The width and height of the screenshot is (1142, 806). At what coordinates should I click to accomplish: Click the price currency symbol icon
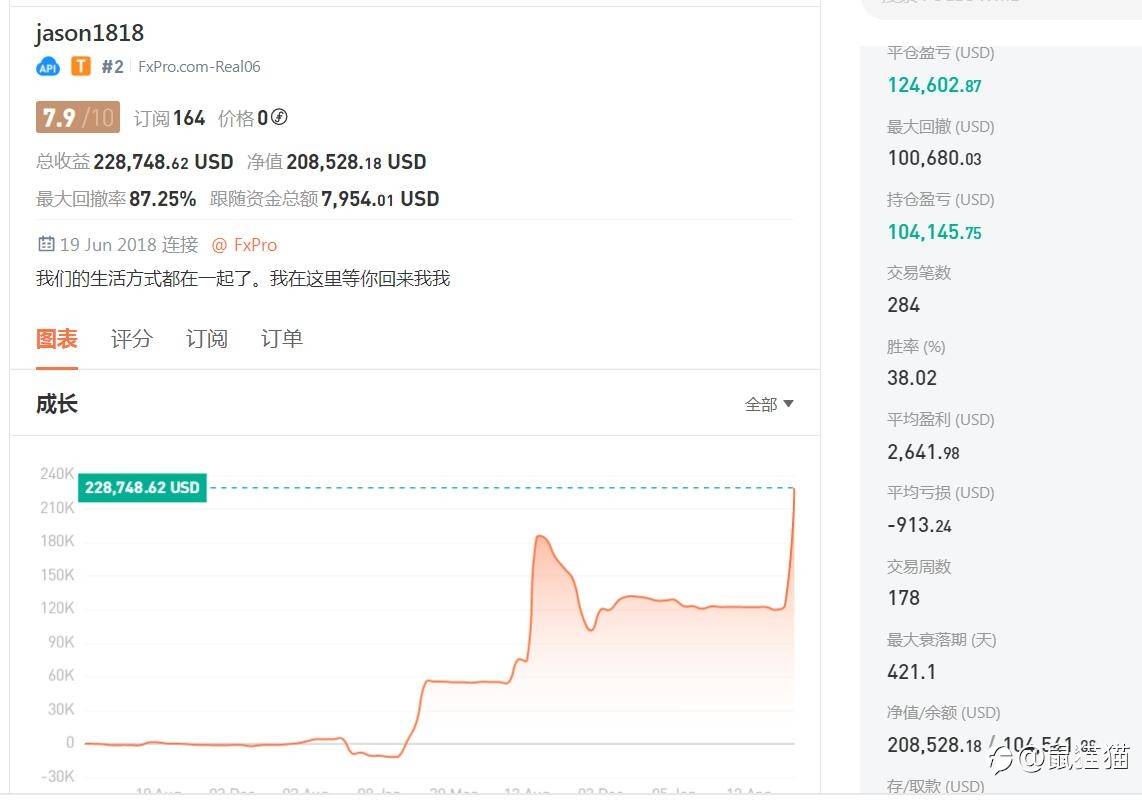(279, 116)
